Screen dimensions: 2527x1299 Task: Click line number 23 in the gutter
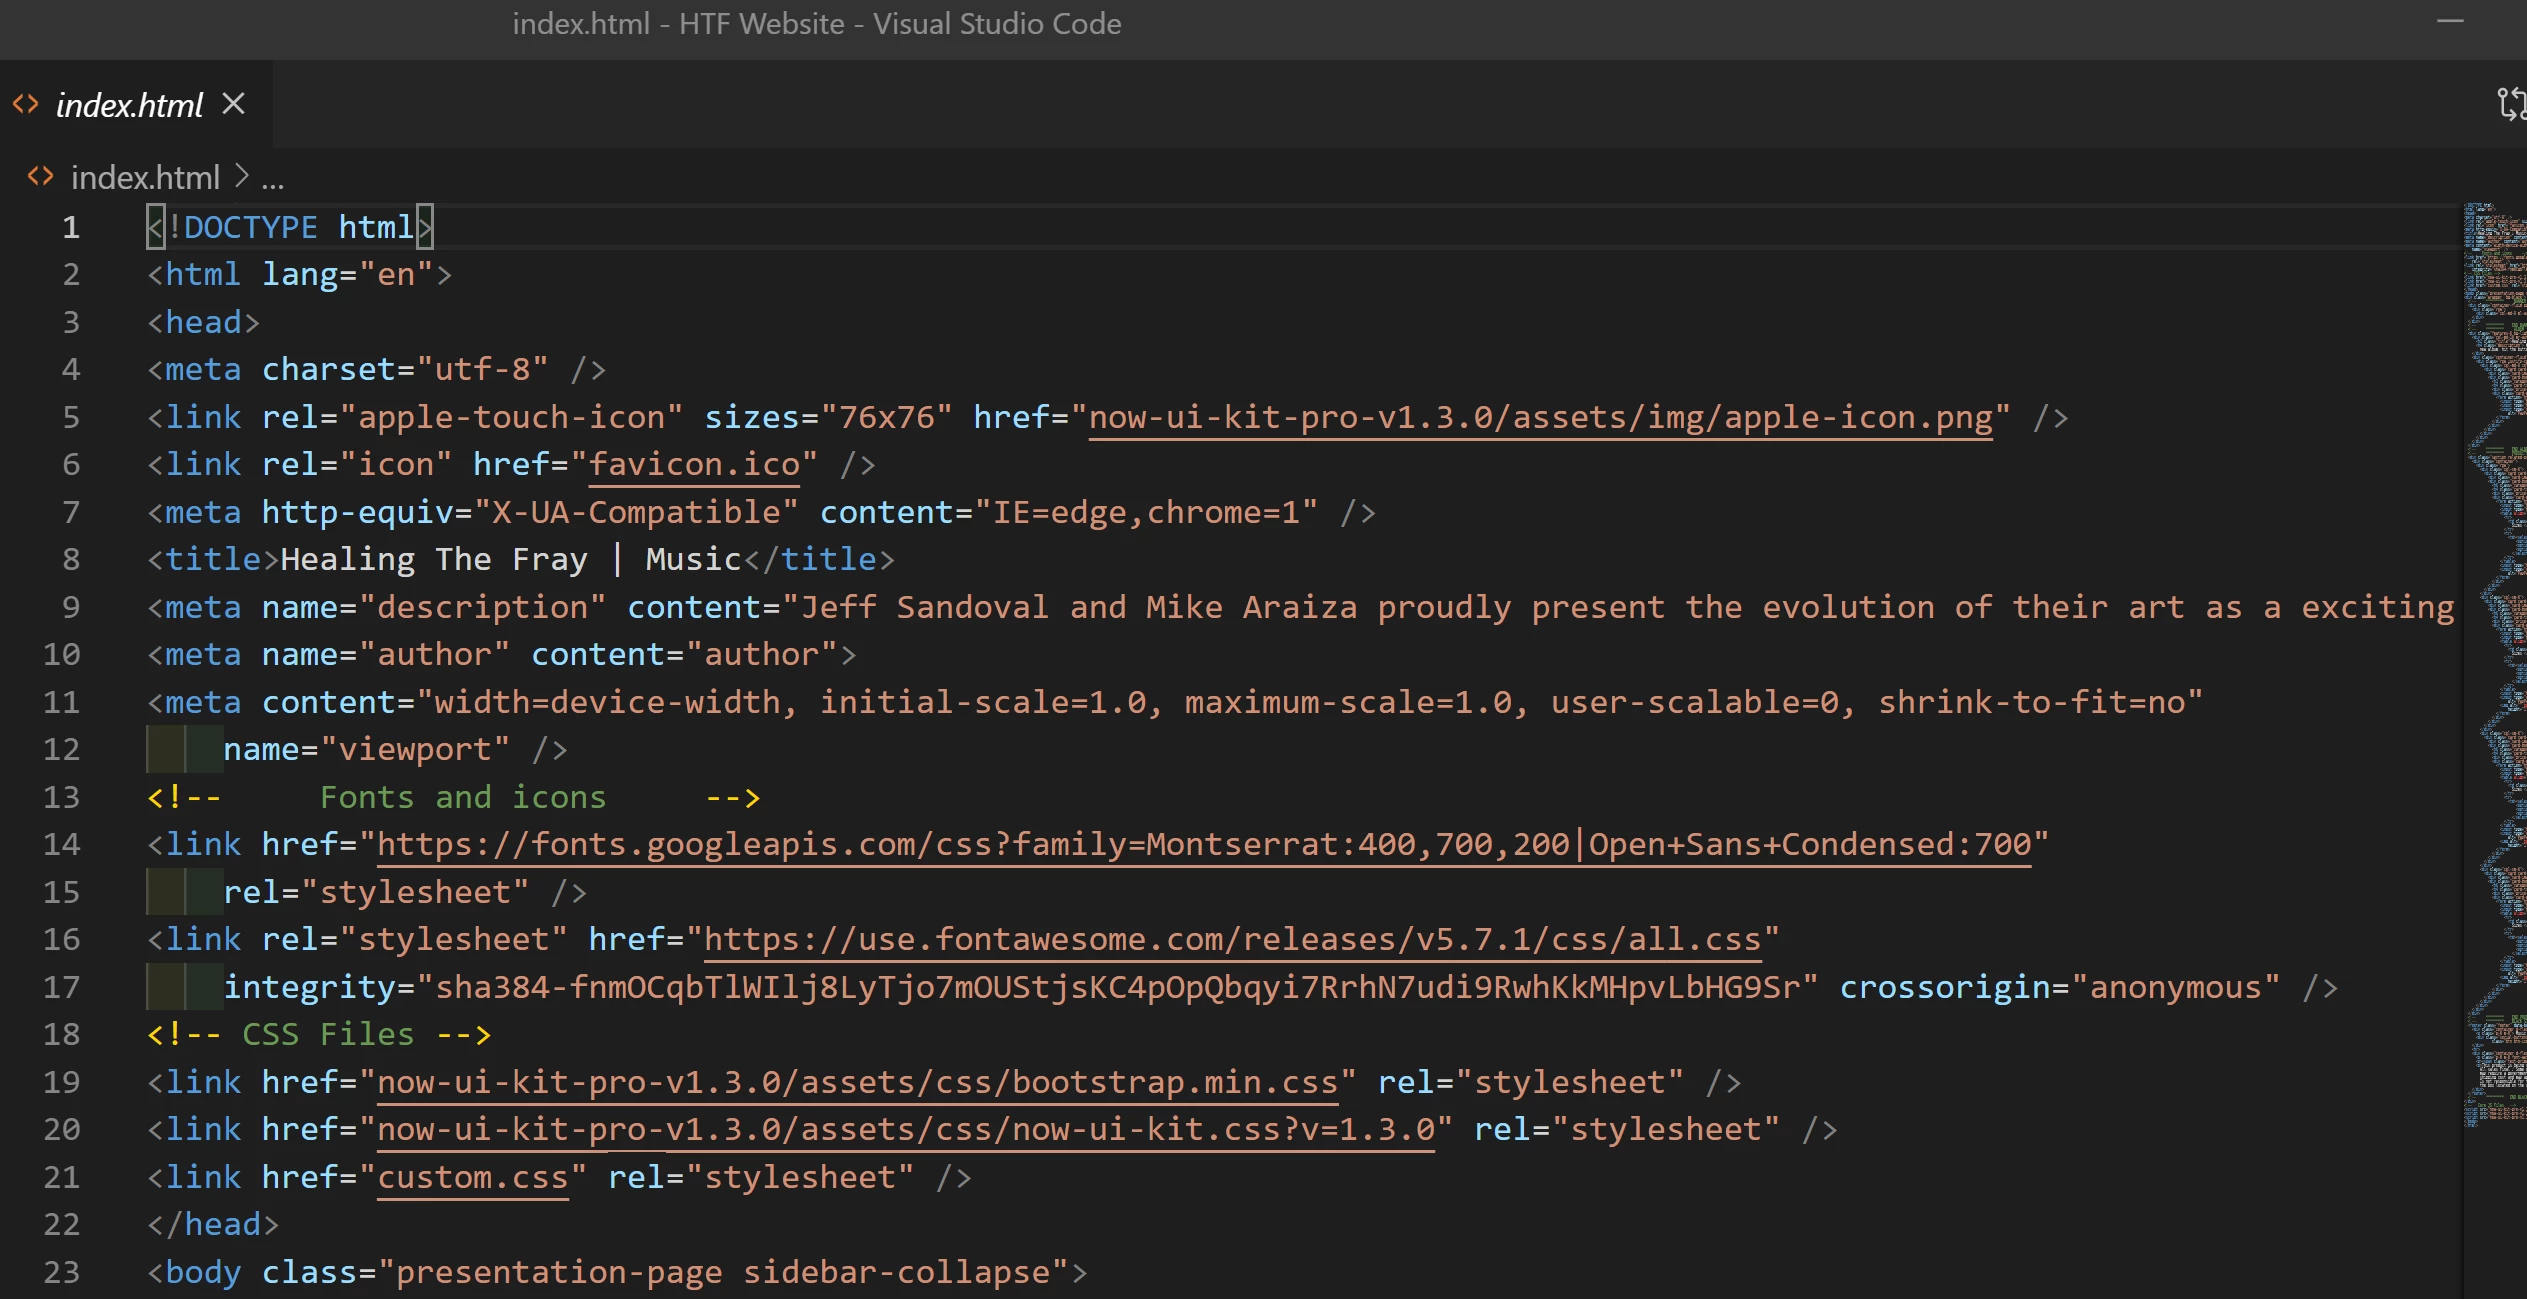(x=62, y=1272)
